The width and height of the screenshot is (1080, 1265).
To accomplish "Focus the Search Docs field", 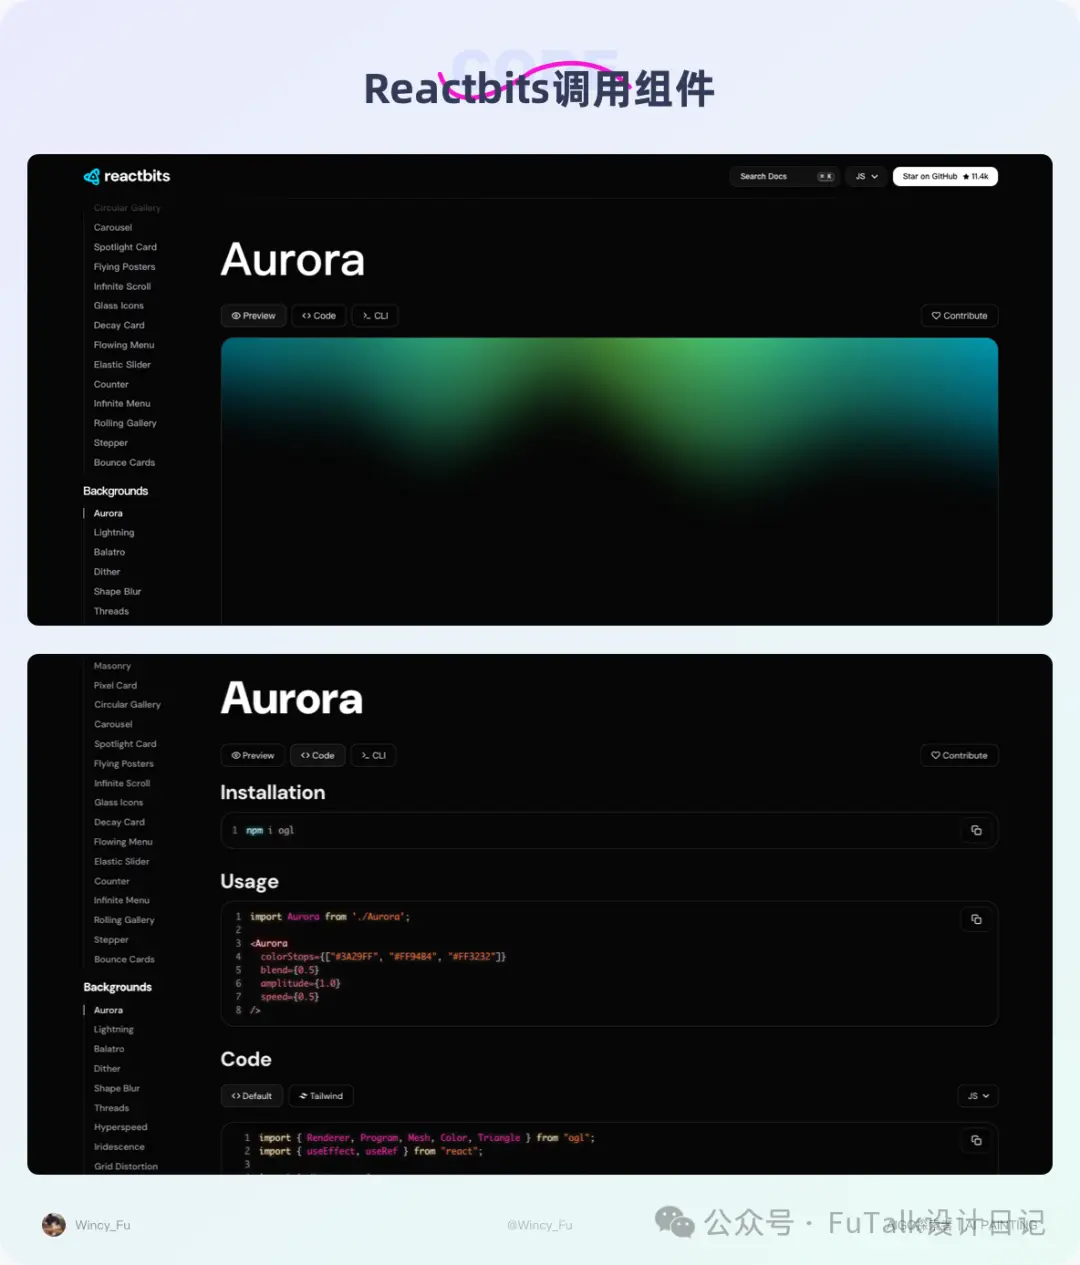I will 783,176.
